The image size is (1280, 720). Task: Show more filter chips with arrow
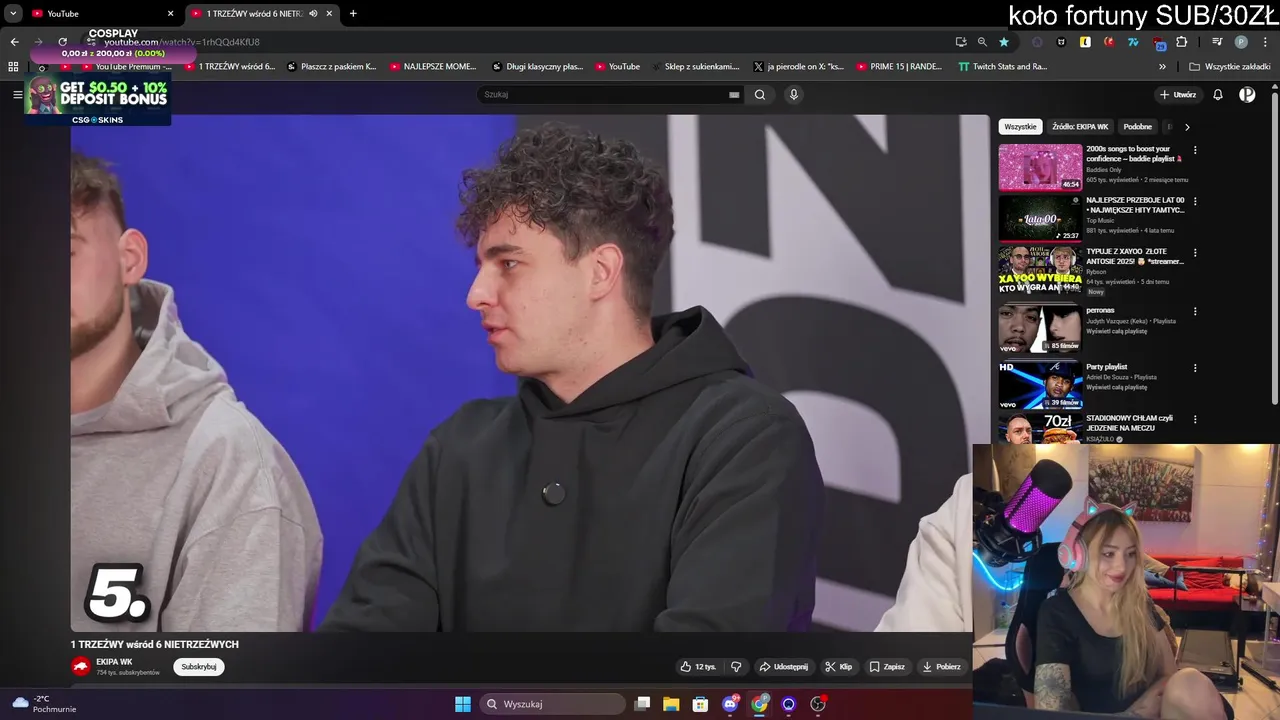coord(1187,127)
